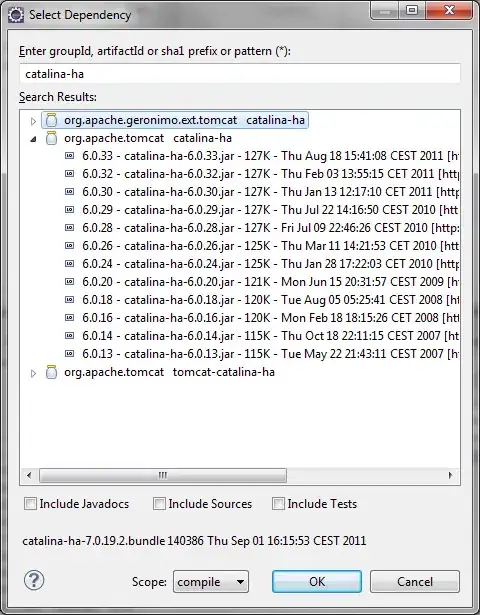This screenshot has width=480, height=615.
Task: Enable the Include Javadocs checkbox
Action: [30, 504]
